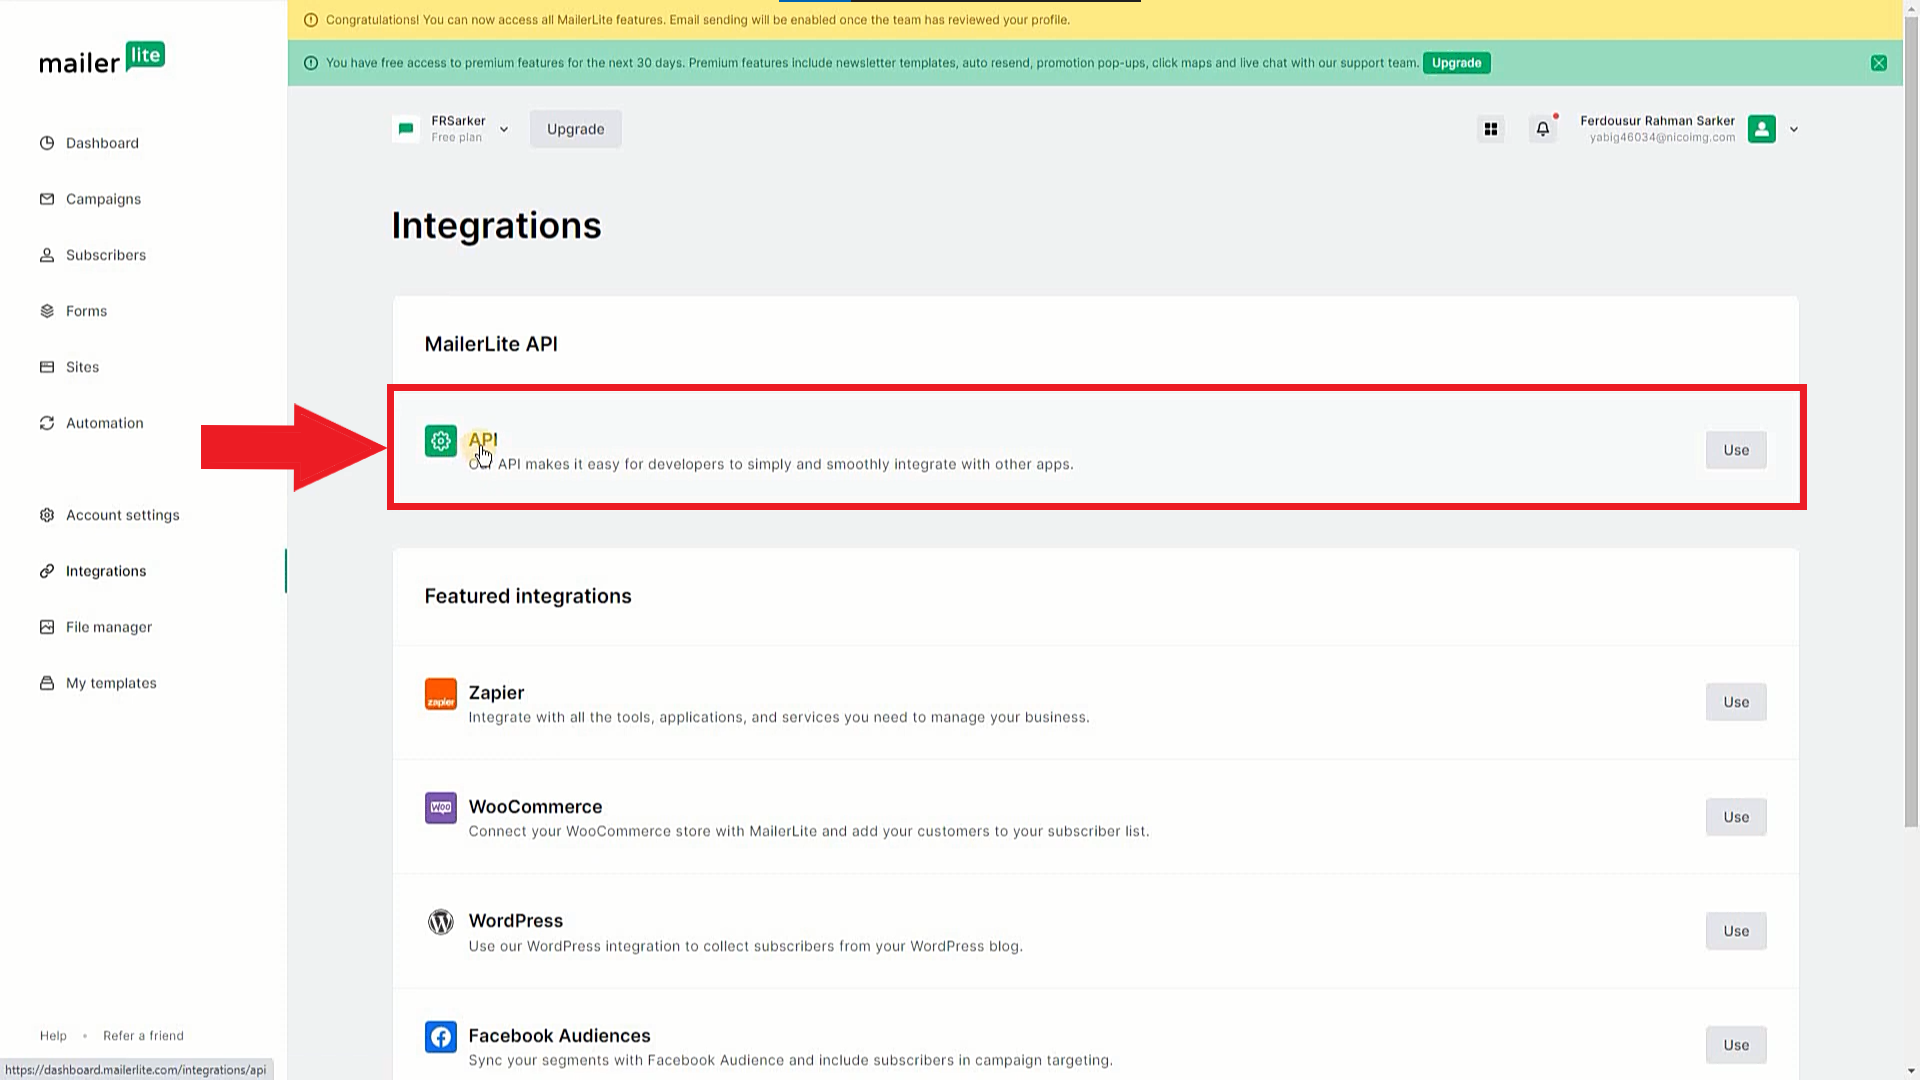
Task: Click Use for Facebook Audiences
Action: tap(1736, 1045)
